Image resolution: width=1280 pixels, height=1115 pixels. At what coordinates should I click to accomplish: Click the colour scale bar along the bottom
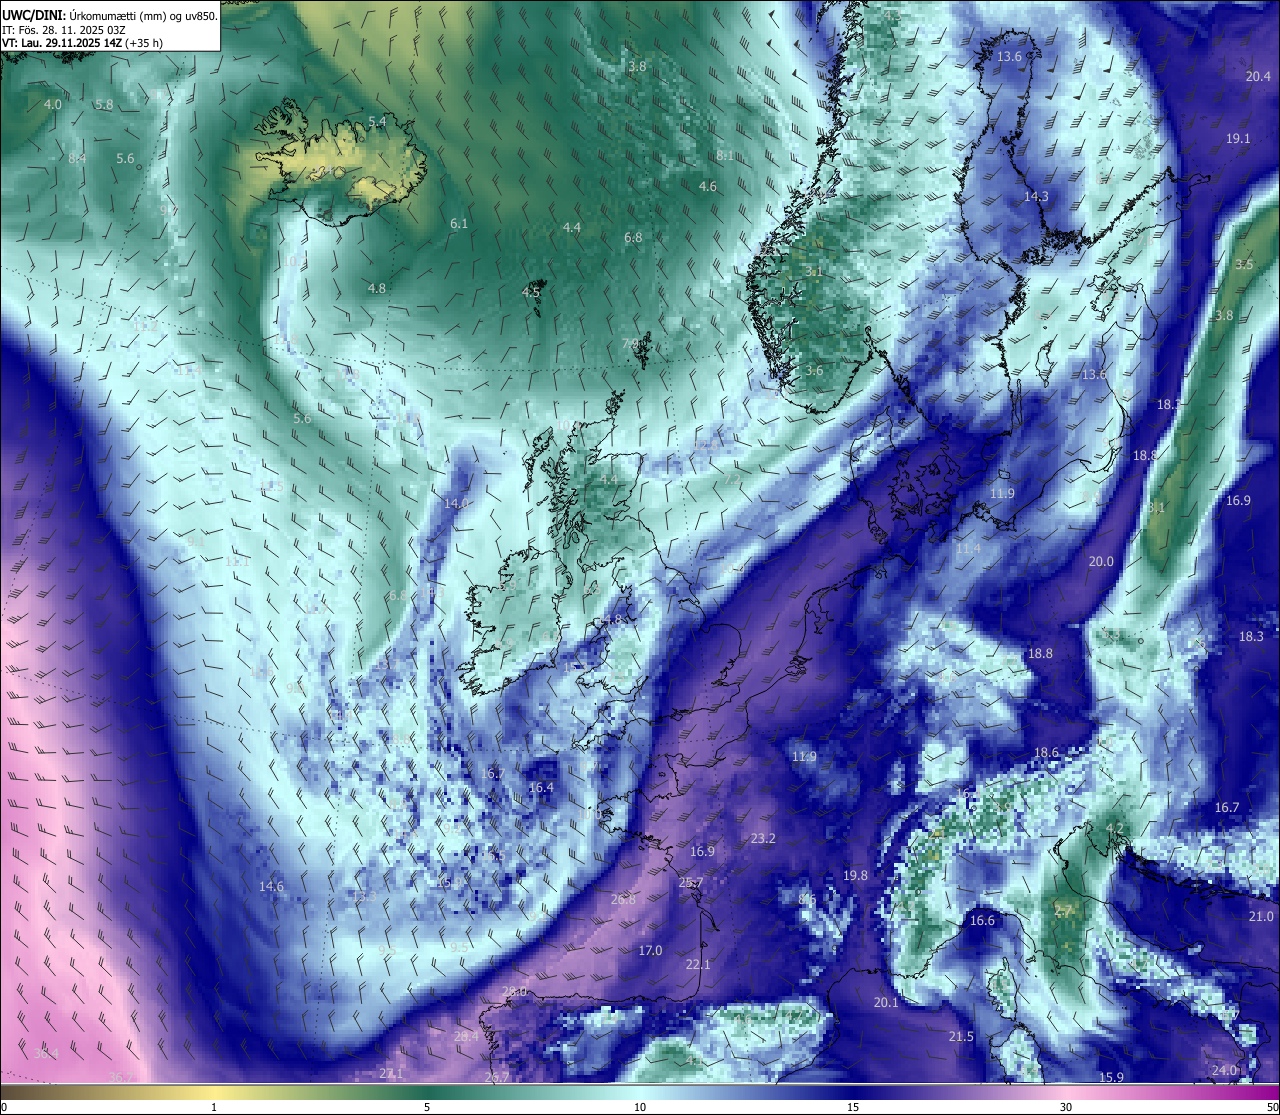(640, 1093)
